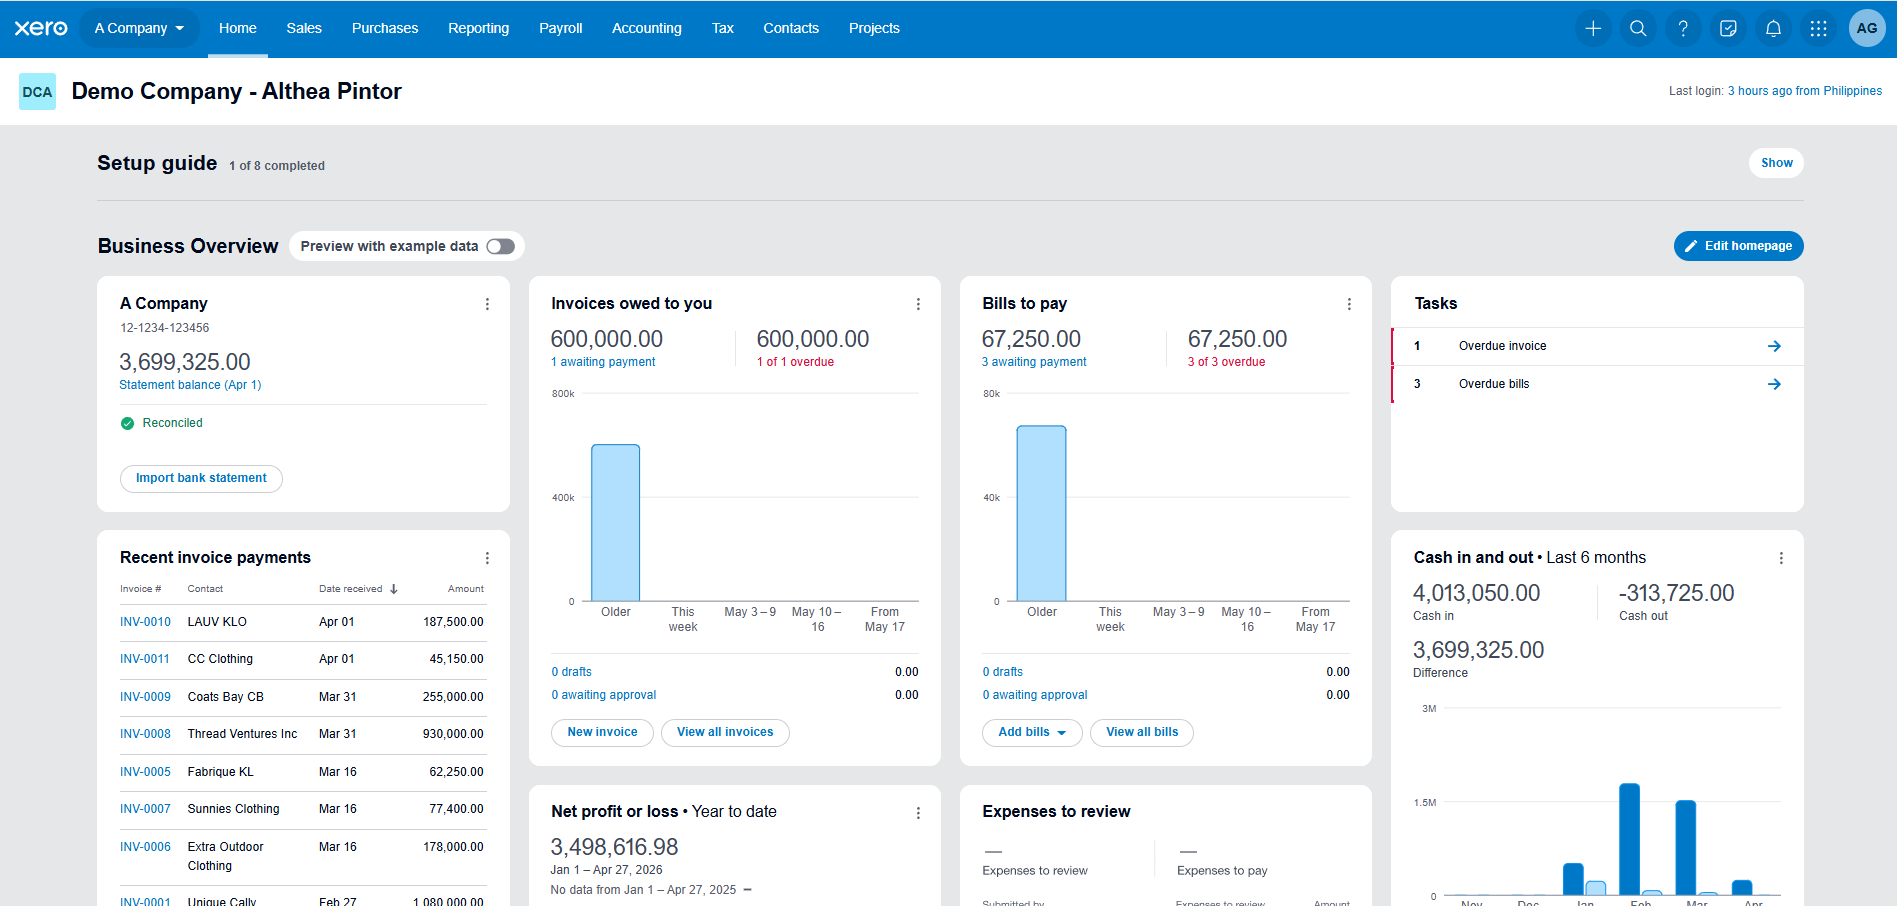This screenshot has height=906, width=1897.
Task: Open Invoices owed to you options menu
Action: pos(918,304)
